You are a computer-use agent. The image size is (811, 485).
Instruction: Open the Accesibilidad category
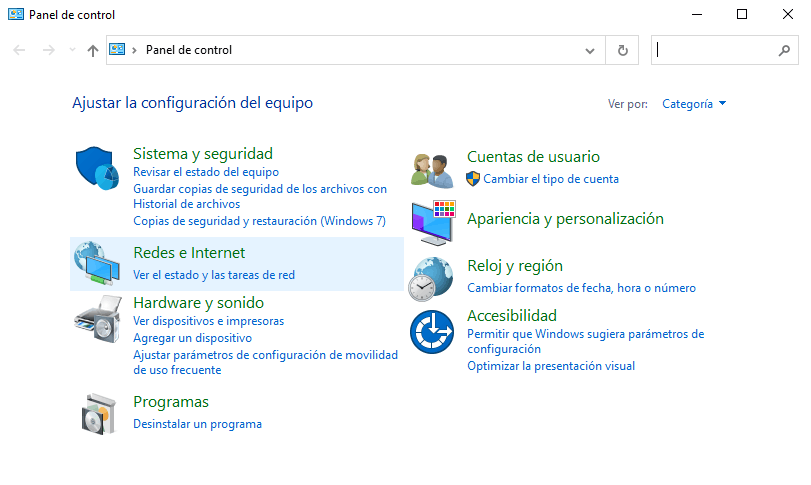512,315
